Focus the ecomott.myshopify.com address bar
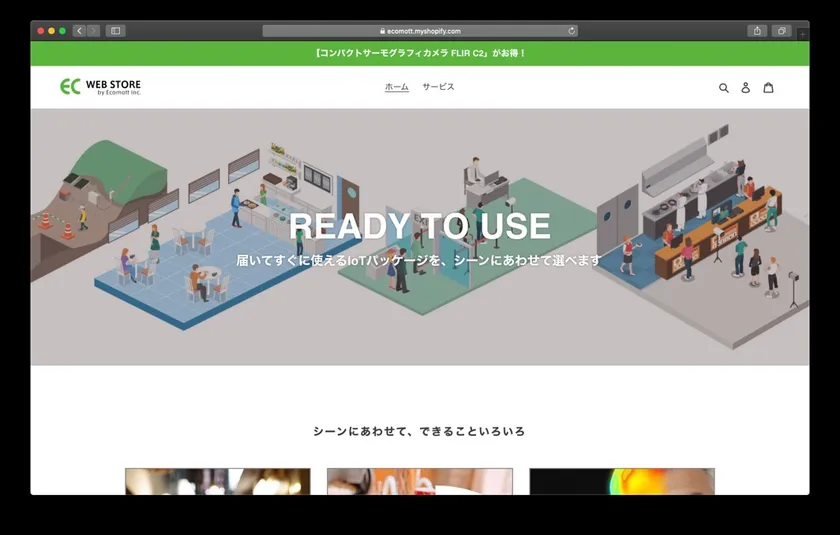 coord(420,31)
